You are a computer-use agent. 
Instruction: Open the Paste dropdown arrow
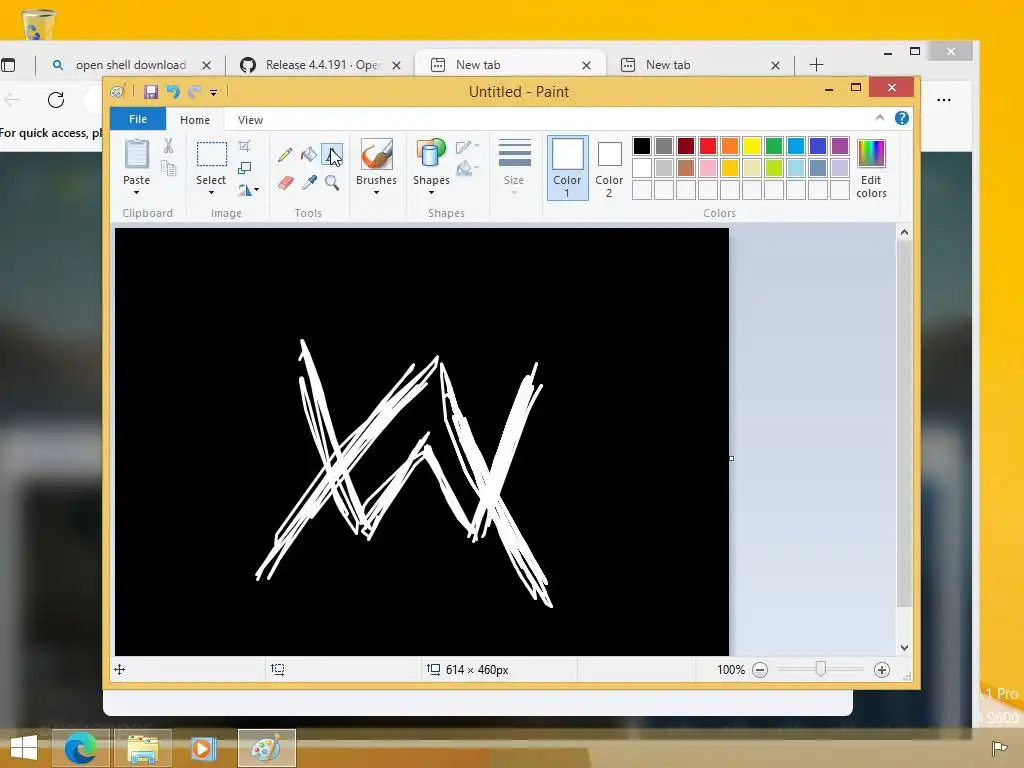coord(136,193)
